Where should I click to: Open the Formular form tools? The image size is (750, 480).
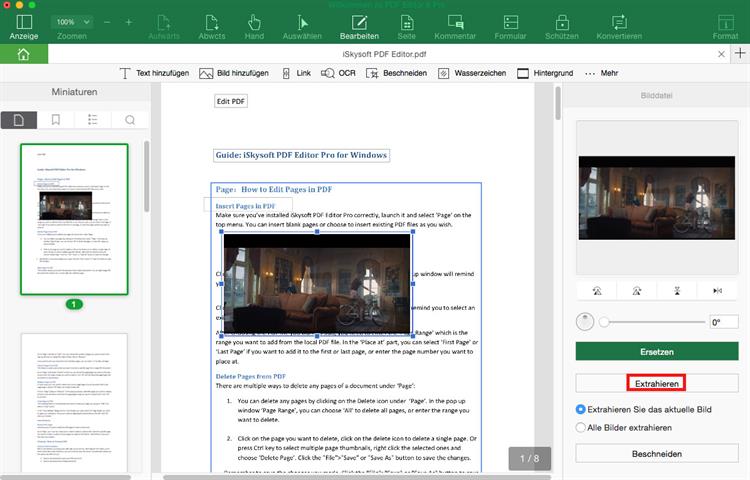(x=510, y=27)
